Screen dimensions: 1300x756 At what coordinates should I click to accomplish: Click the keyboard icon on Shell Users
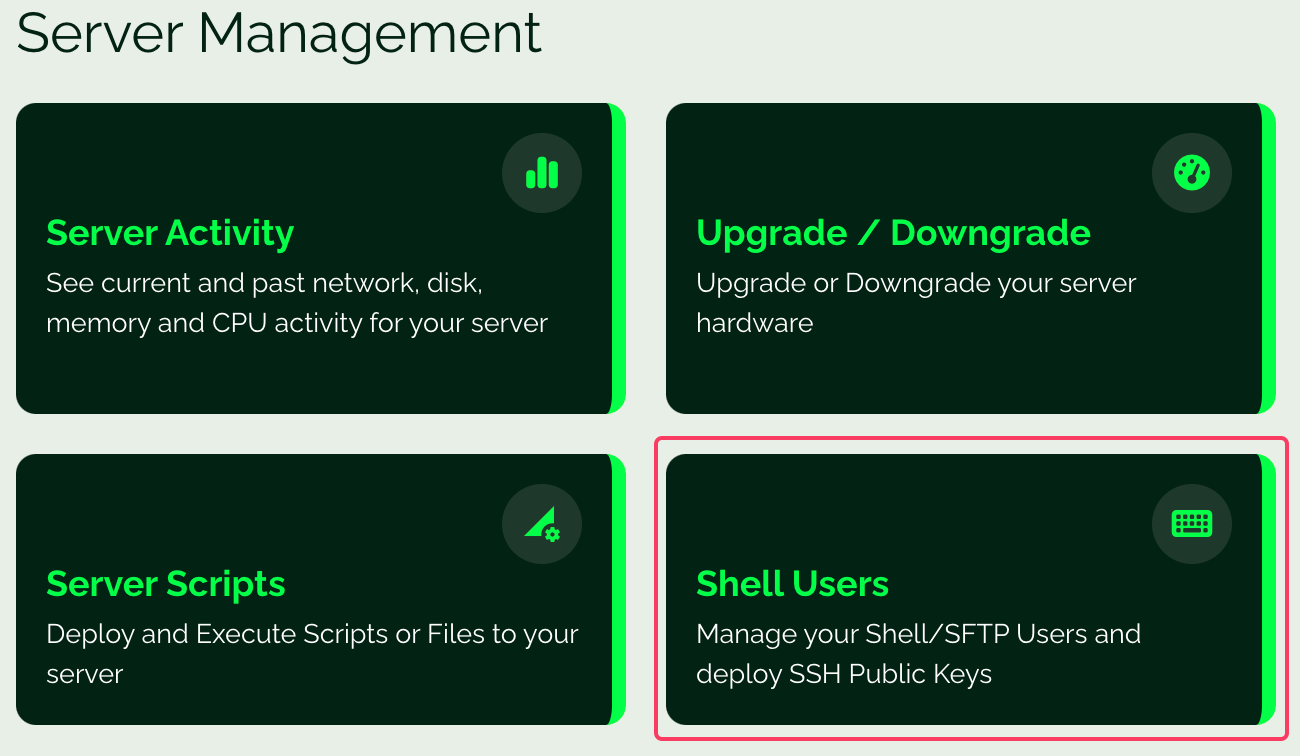point(1192,523)
